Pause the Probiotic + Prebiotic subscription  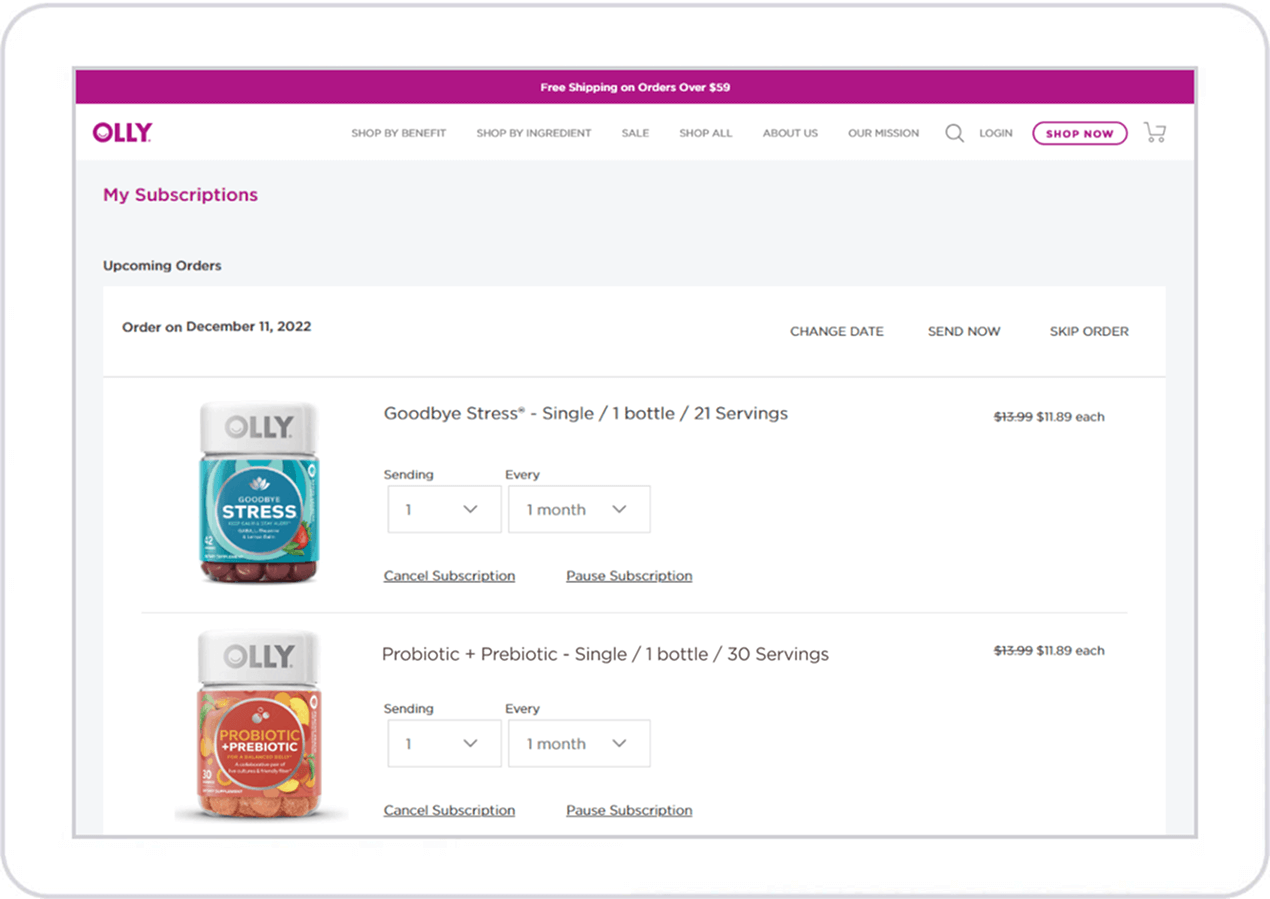point(629,810)
